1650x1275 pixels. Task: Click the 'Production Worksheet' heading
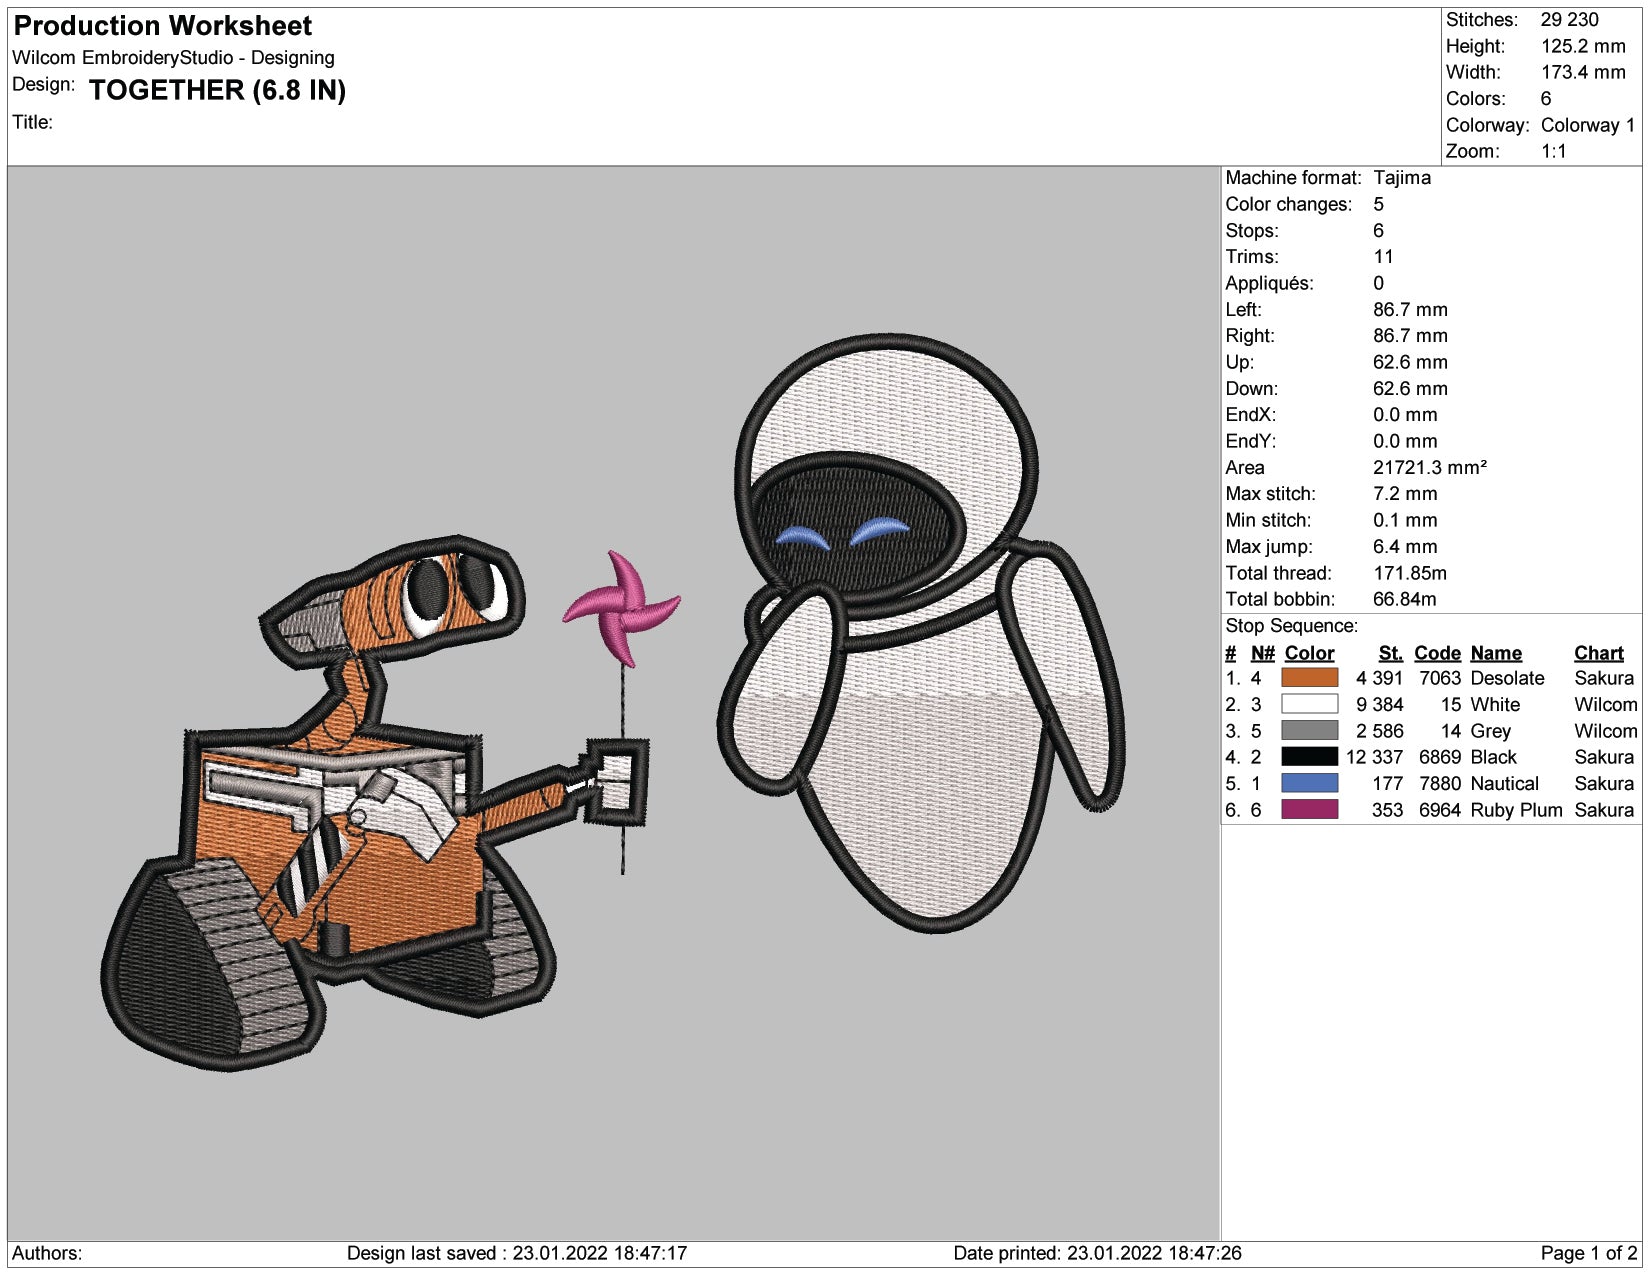[163, 26]
